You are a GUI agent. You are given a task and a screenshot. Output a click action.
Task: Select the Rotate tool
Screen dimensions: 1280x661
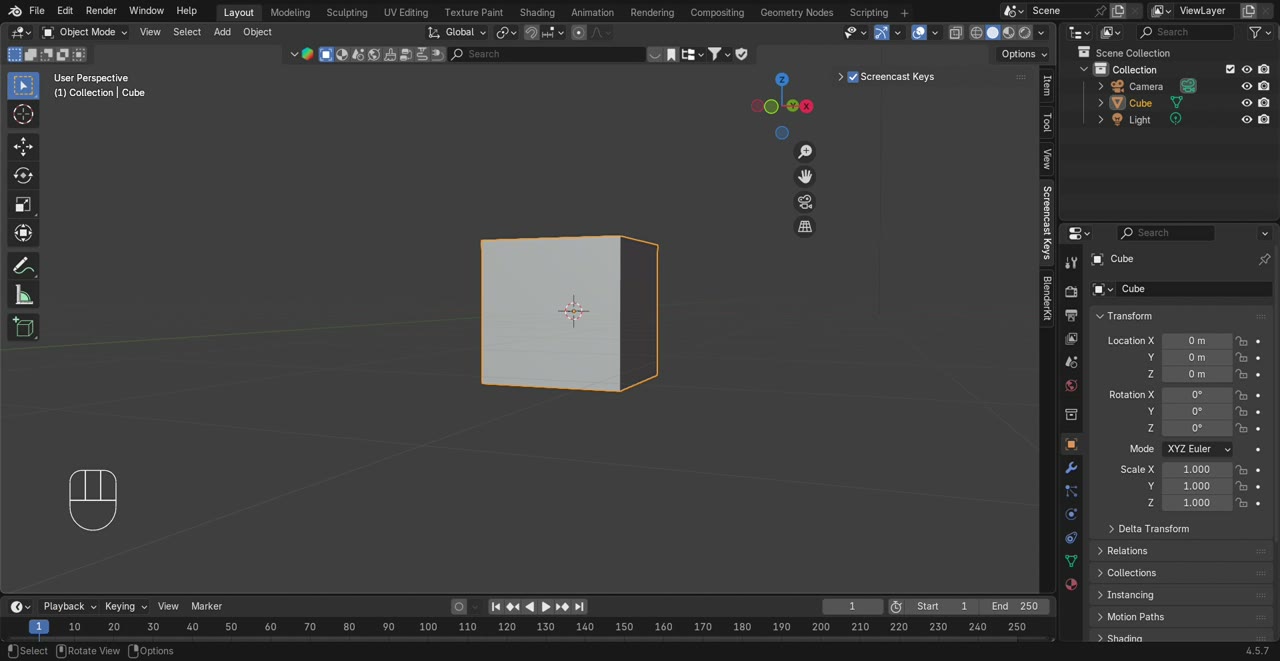(23, 176)
